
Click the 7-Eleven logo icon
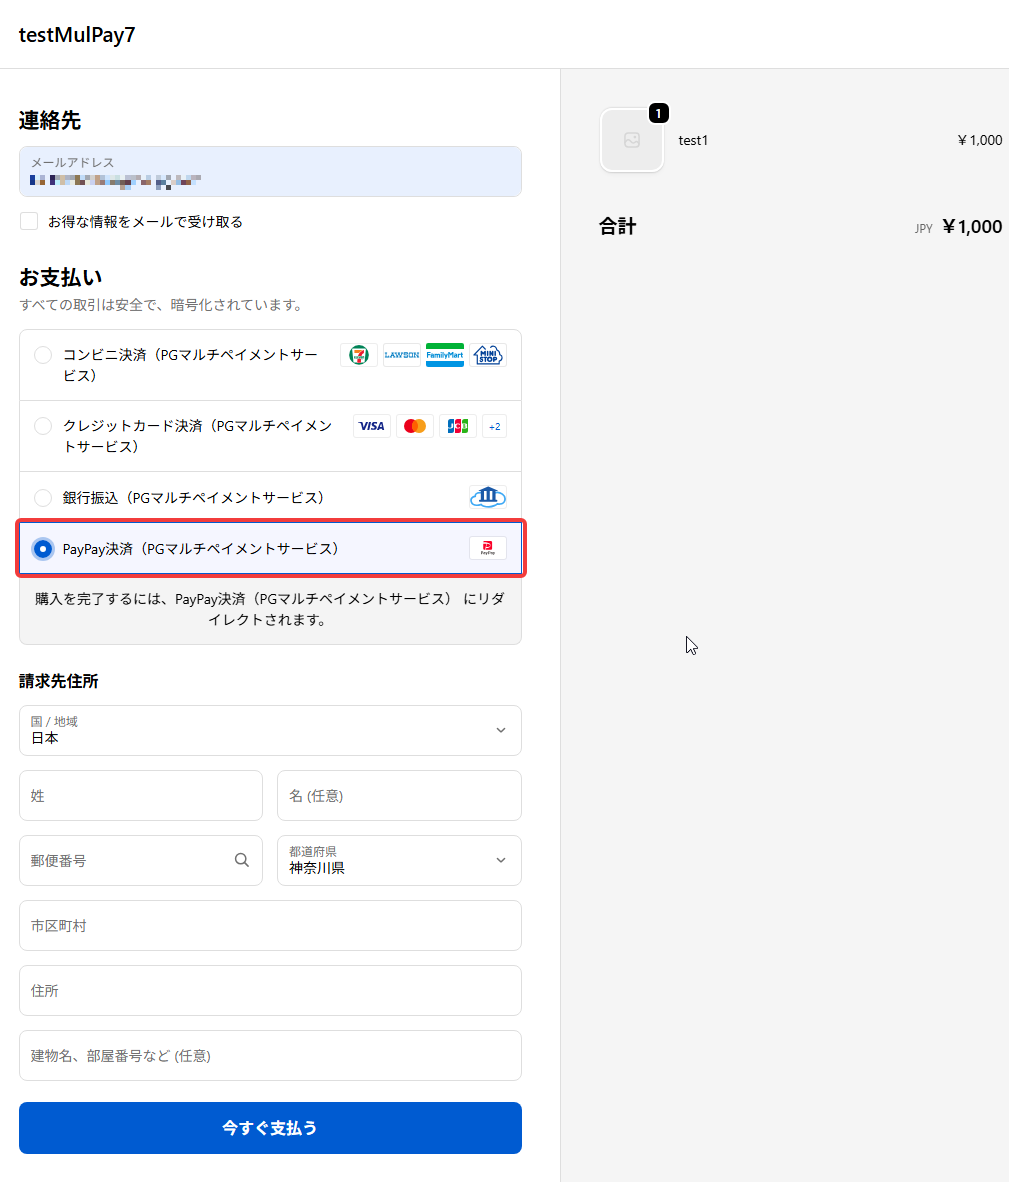click(359, 355)
